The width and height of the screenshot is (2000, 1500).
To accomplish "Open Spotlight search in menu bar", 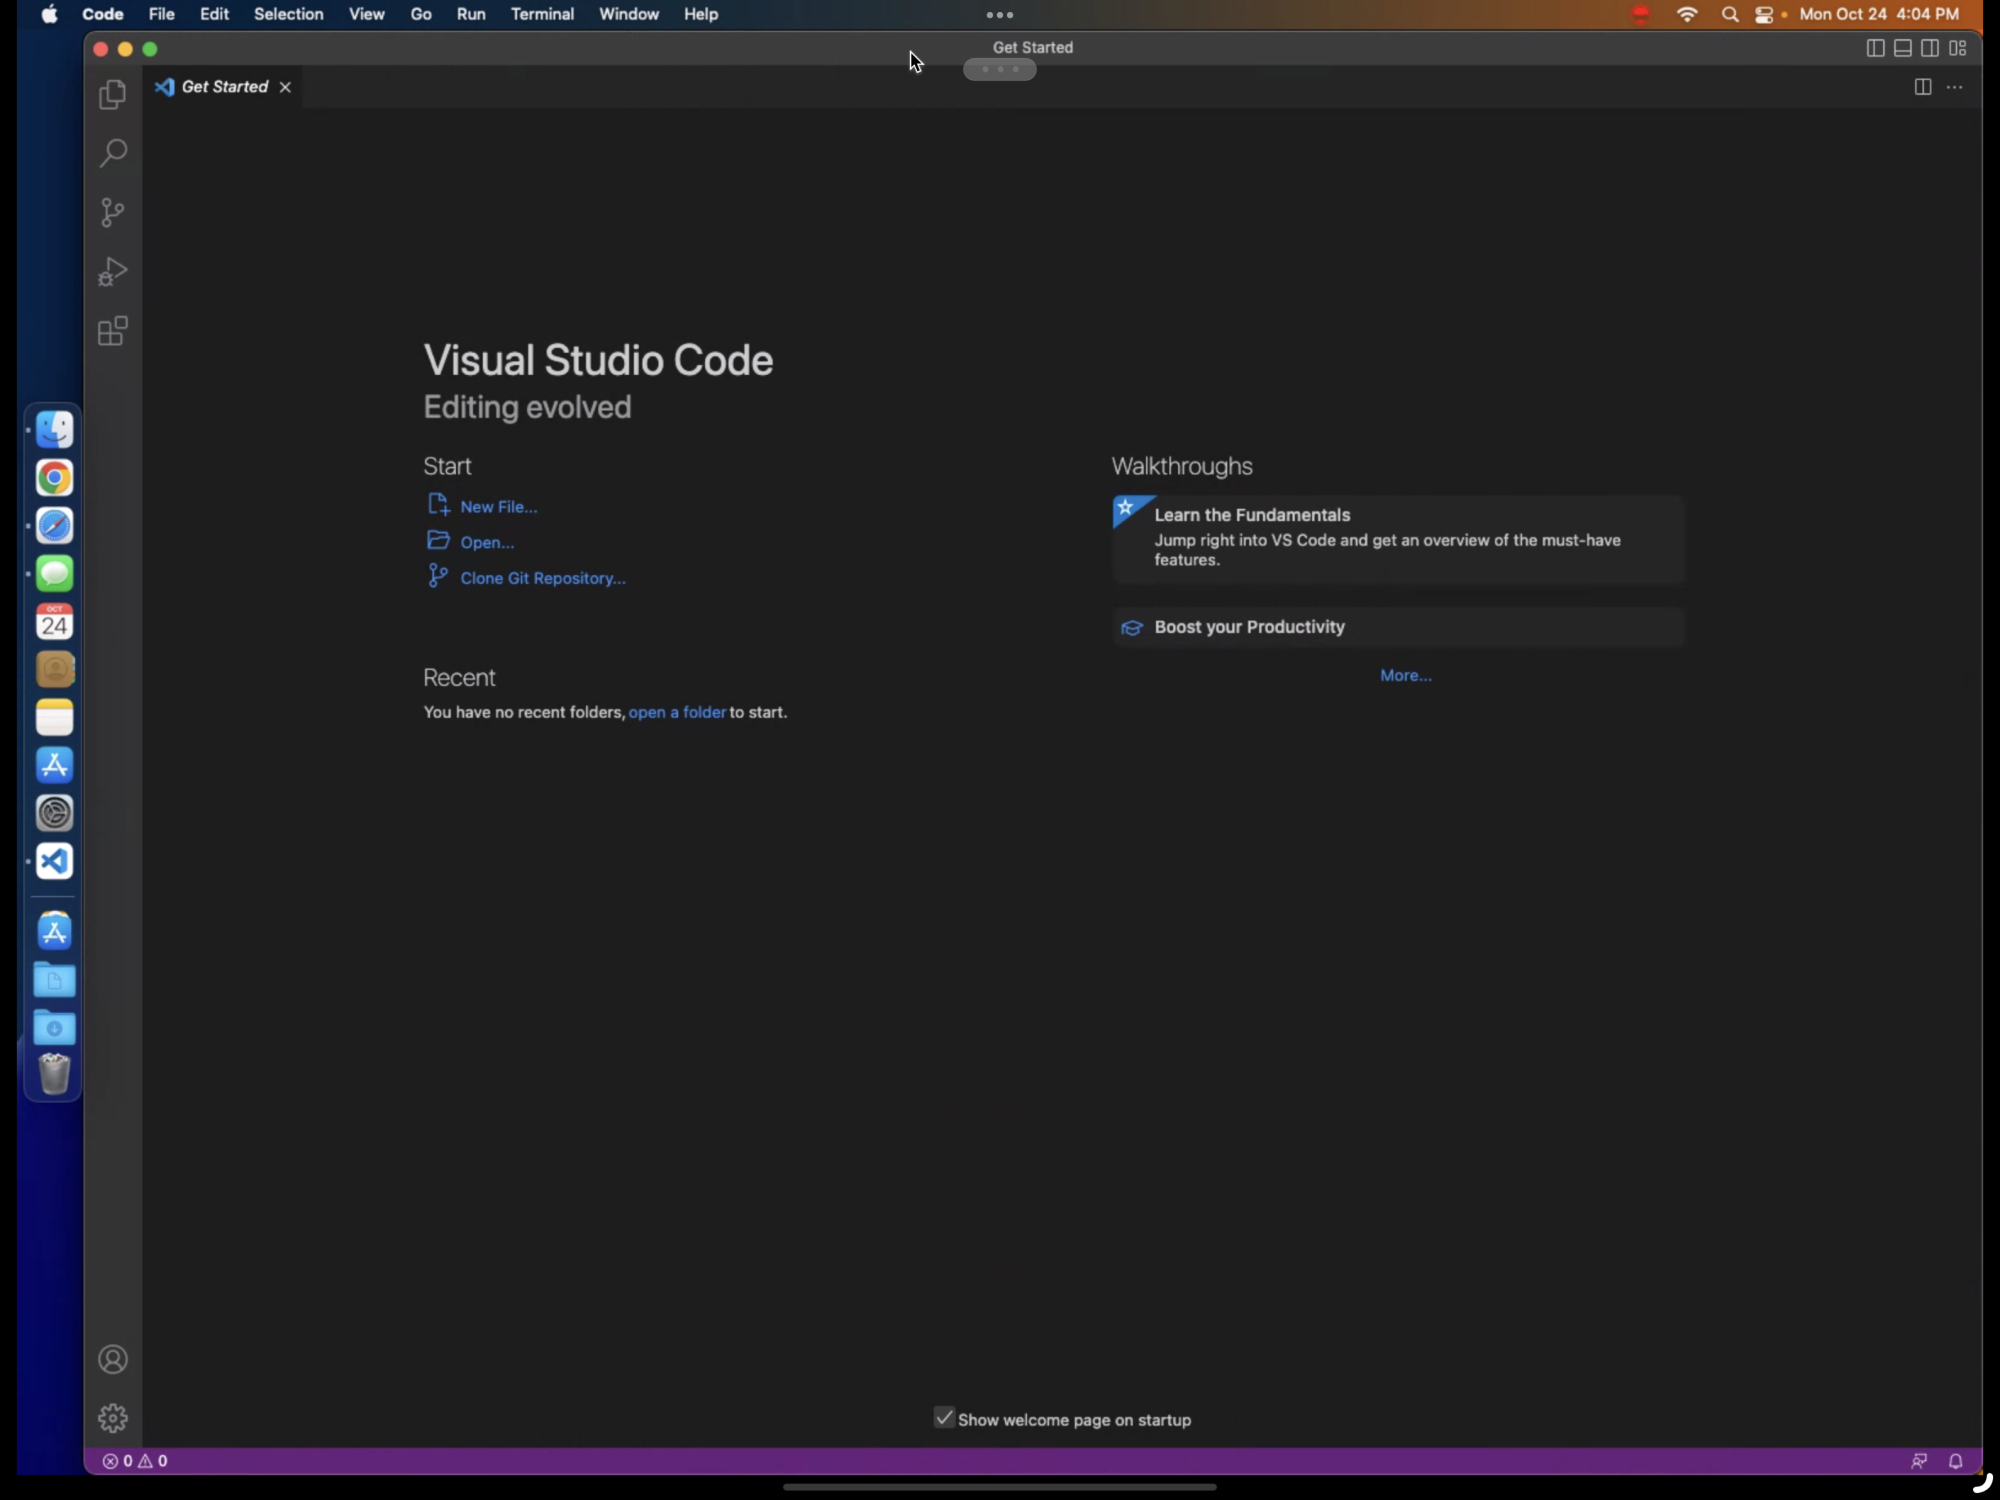I will 1730,14.
